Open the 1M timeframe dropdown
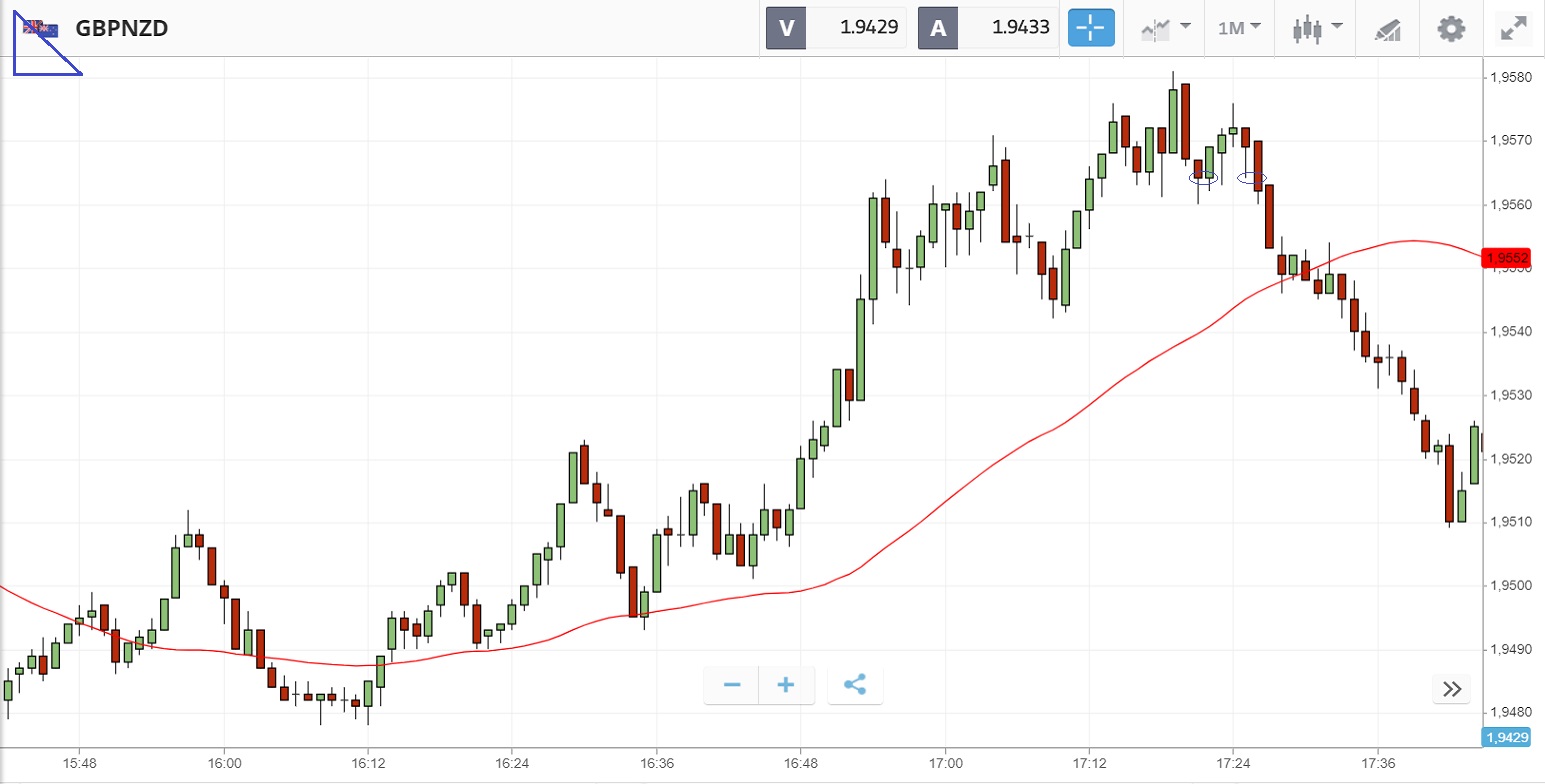1545x784 pixels. click(1239, 28)
